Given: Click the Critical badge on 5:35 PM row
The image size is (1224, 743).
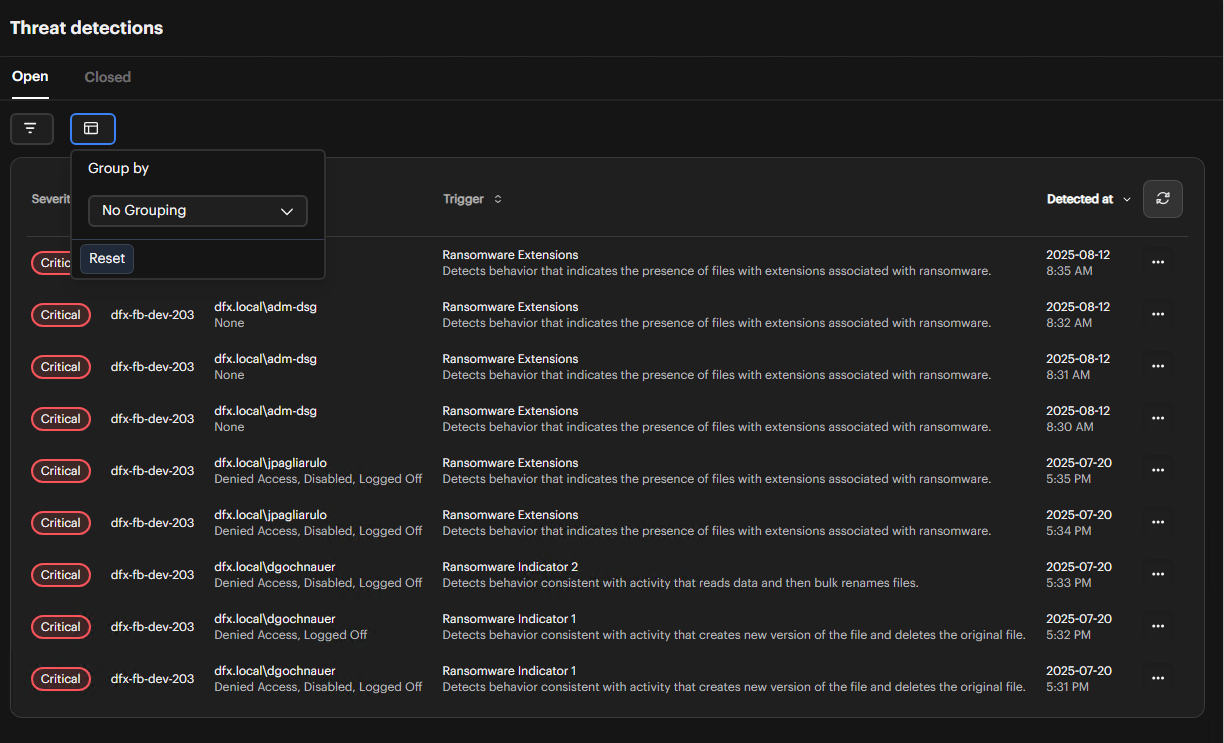Looking at the screenshot, I should [x=61, y=471].
